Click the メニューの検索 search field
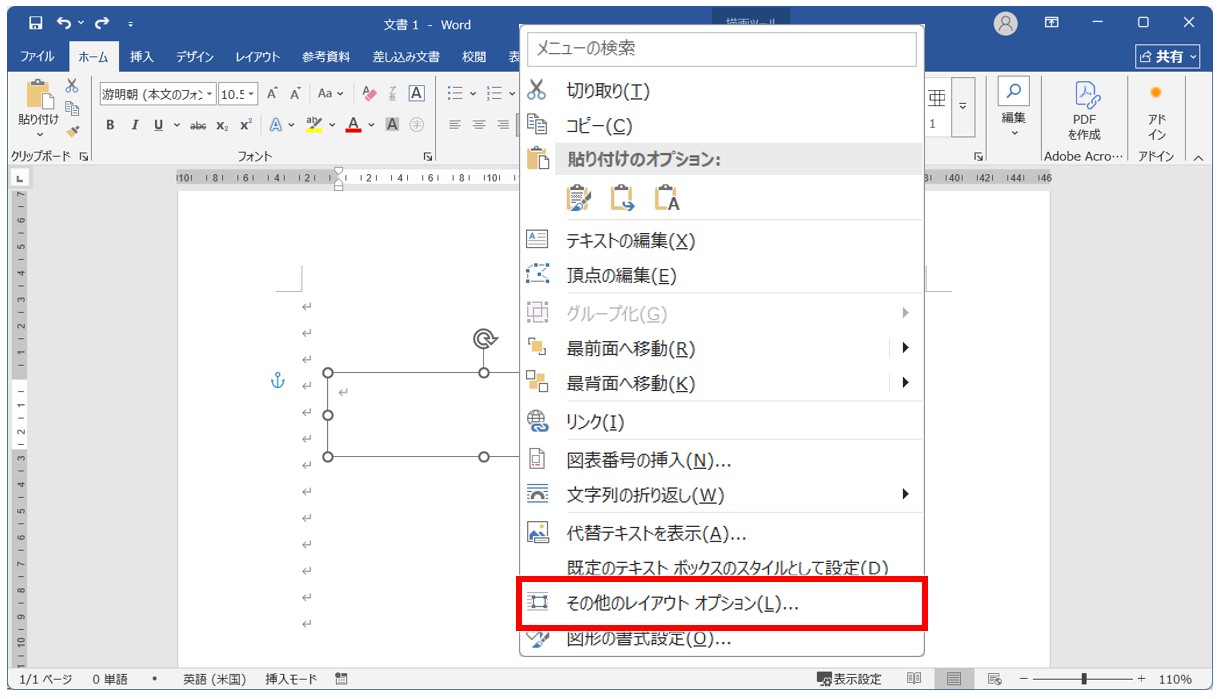Viewport: 1225px width, 699px height. pyautogui.click(x=722, y=48)
